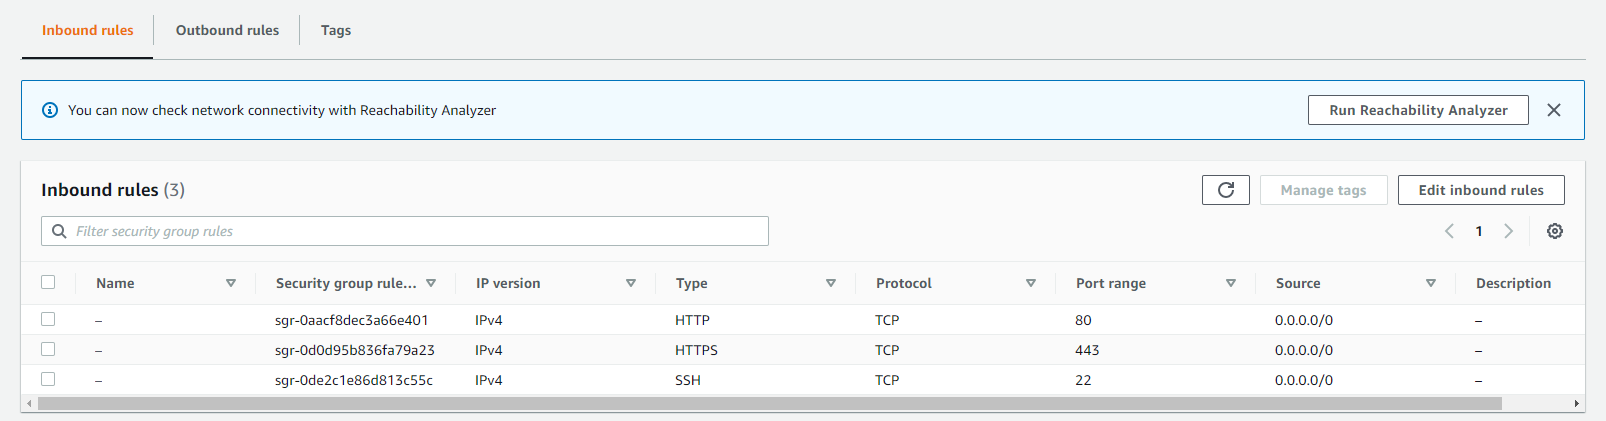Click TCP protocol cell in SSH row
The height and width of the screenshot is (421, 1606).
pyautogui.click(x=887, y=380)
